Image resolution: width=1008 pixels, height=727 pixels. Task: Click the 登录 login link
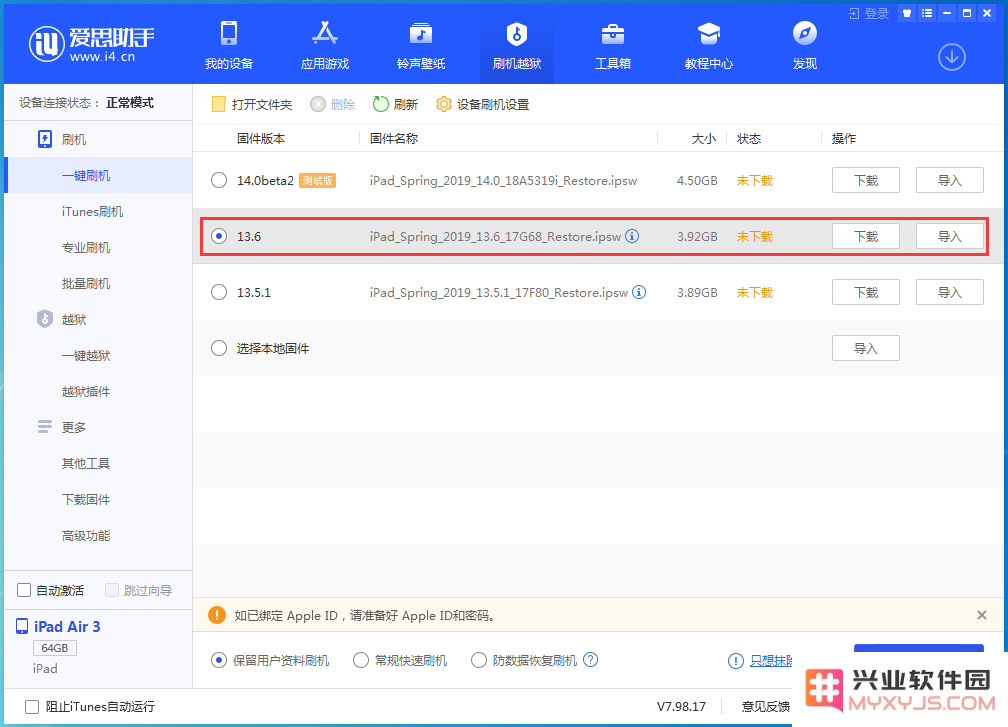(869, 13)
